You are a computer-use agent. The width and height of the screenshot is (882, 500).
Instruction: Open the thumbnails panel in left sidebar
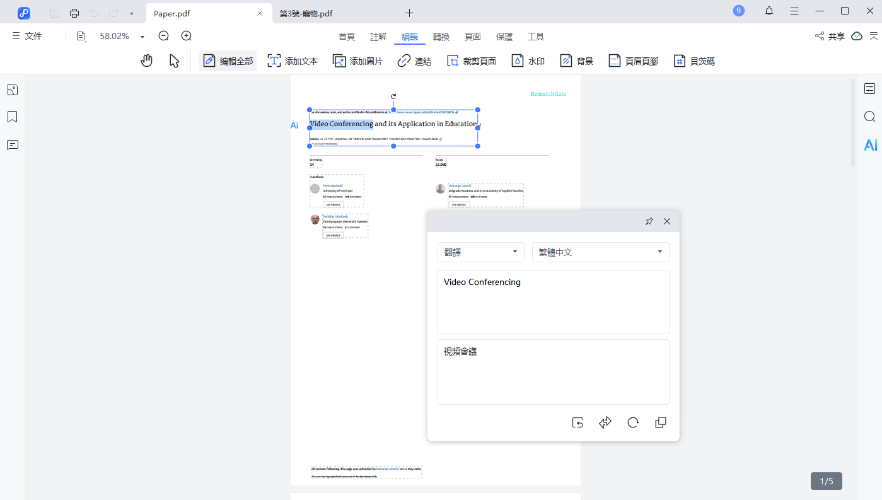coord(12,89)
